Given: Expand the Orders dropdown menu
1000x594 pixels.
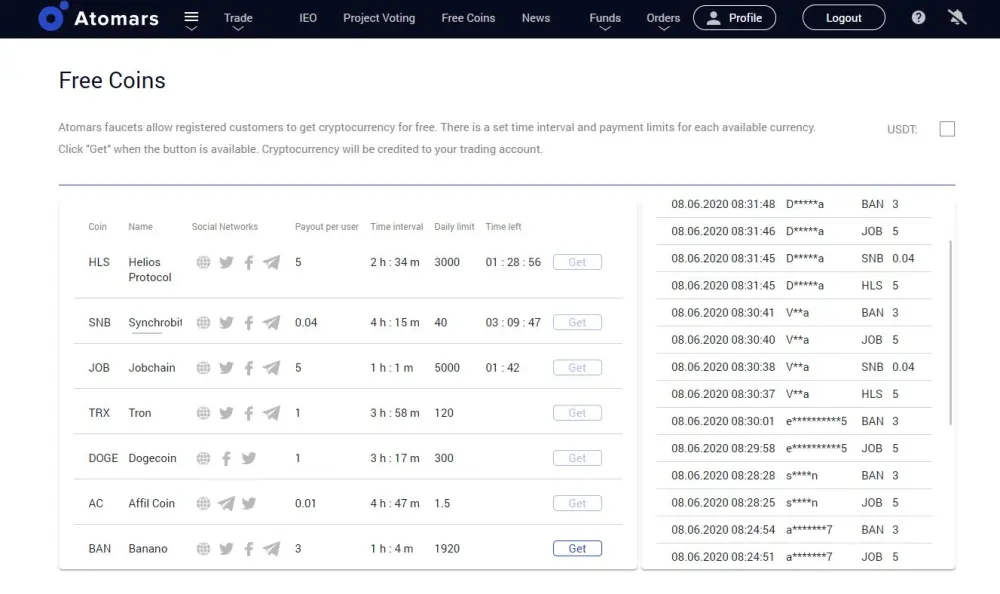Looking at the screenshot, I should pos(663,20).
